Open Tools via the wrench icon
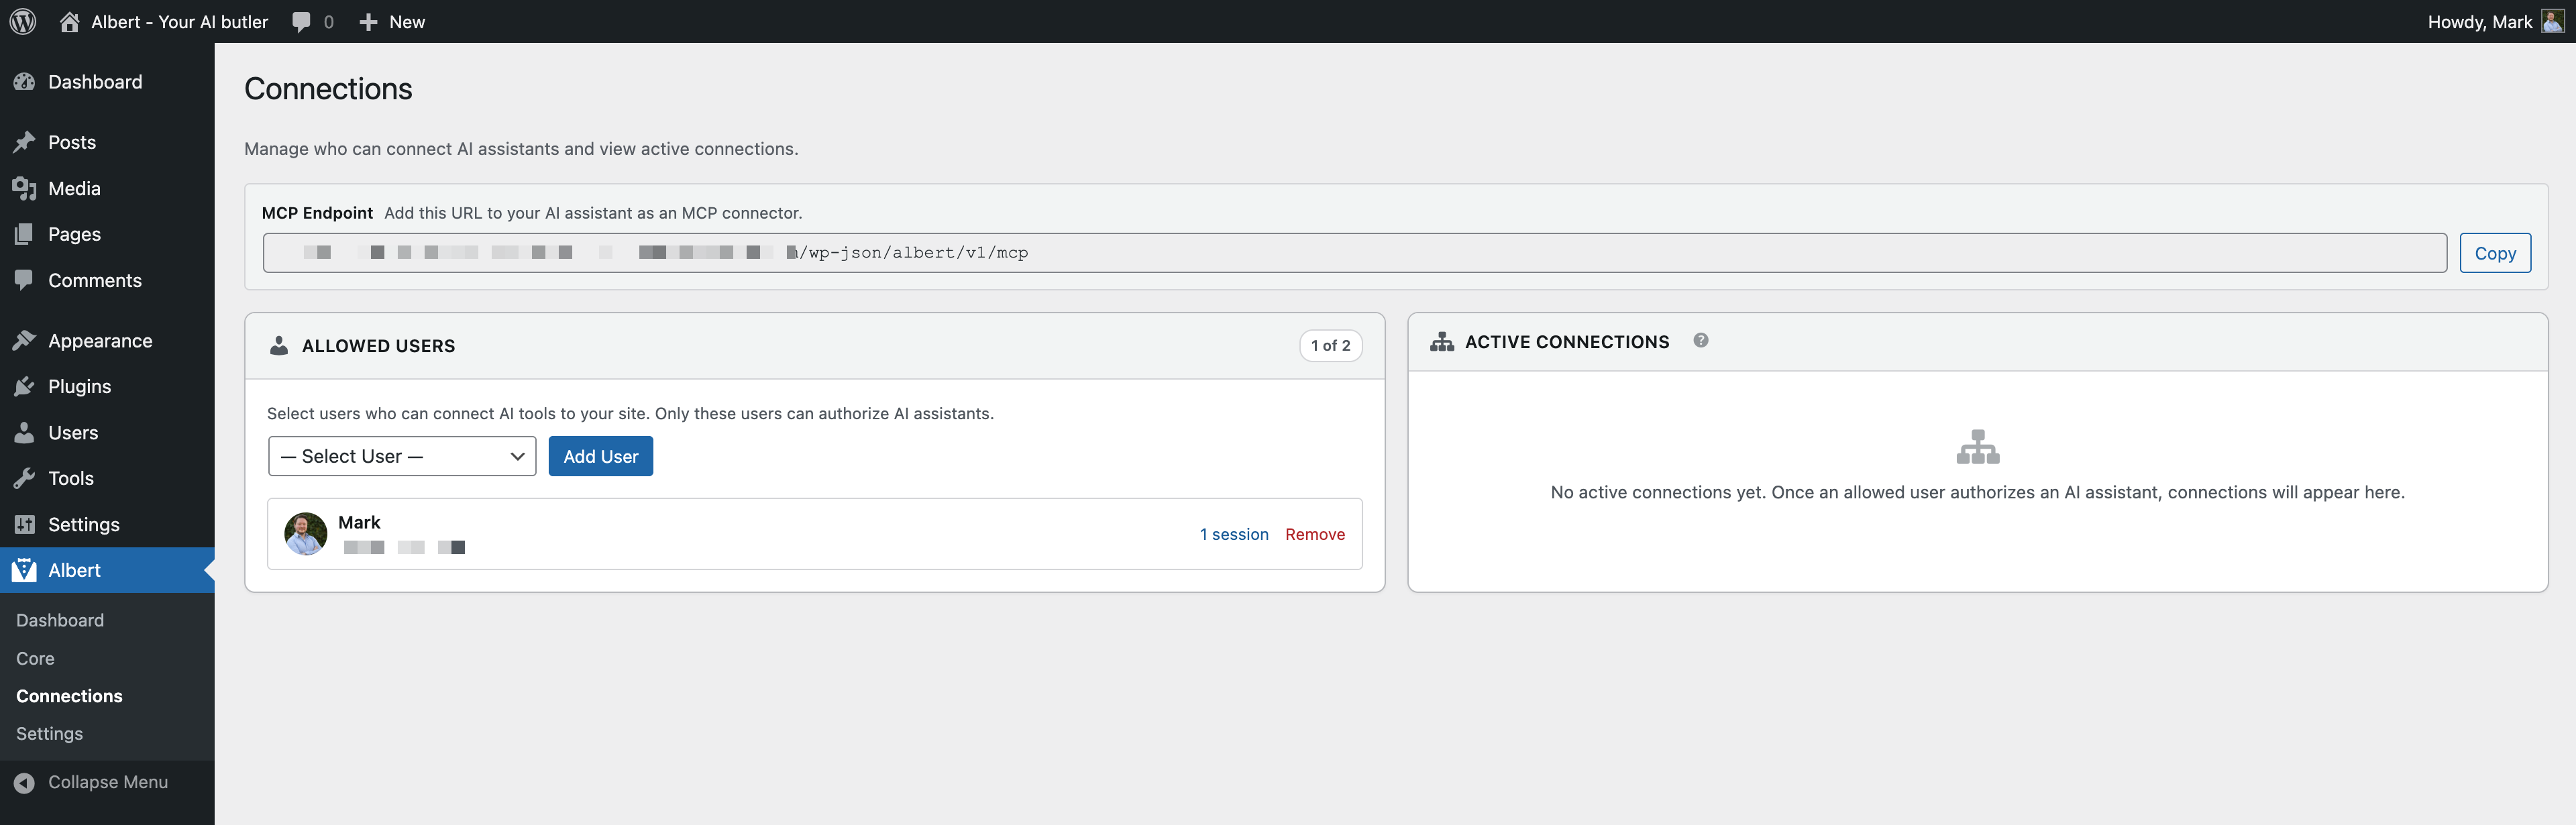Image resolution: width=2576 pixels, height=825 pixels. pos(25,478)
